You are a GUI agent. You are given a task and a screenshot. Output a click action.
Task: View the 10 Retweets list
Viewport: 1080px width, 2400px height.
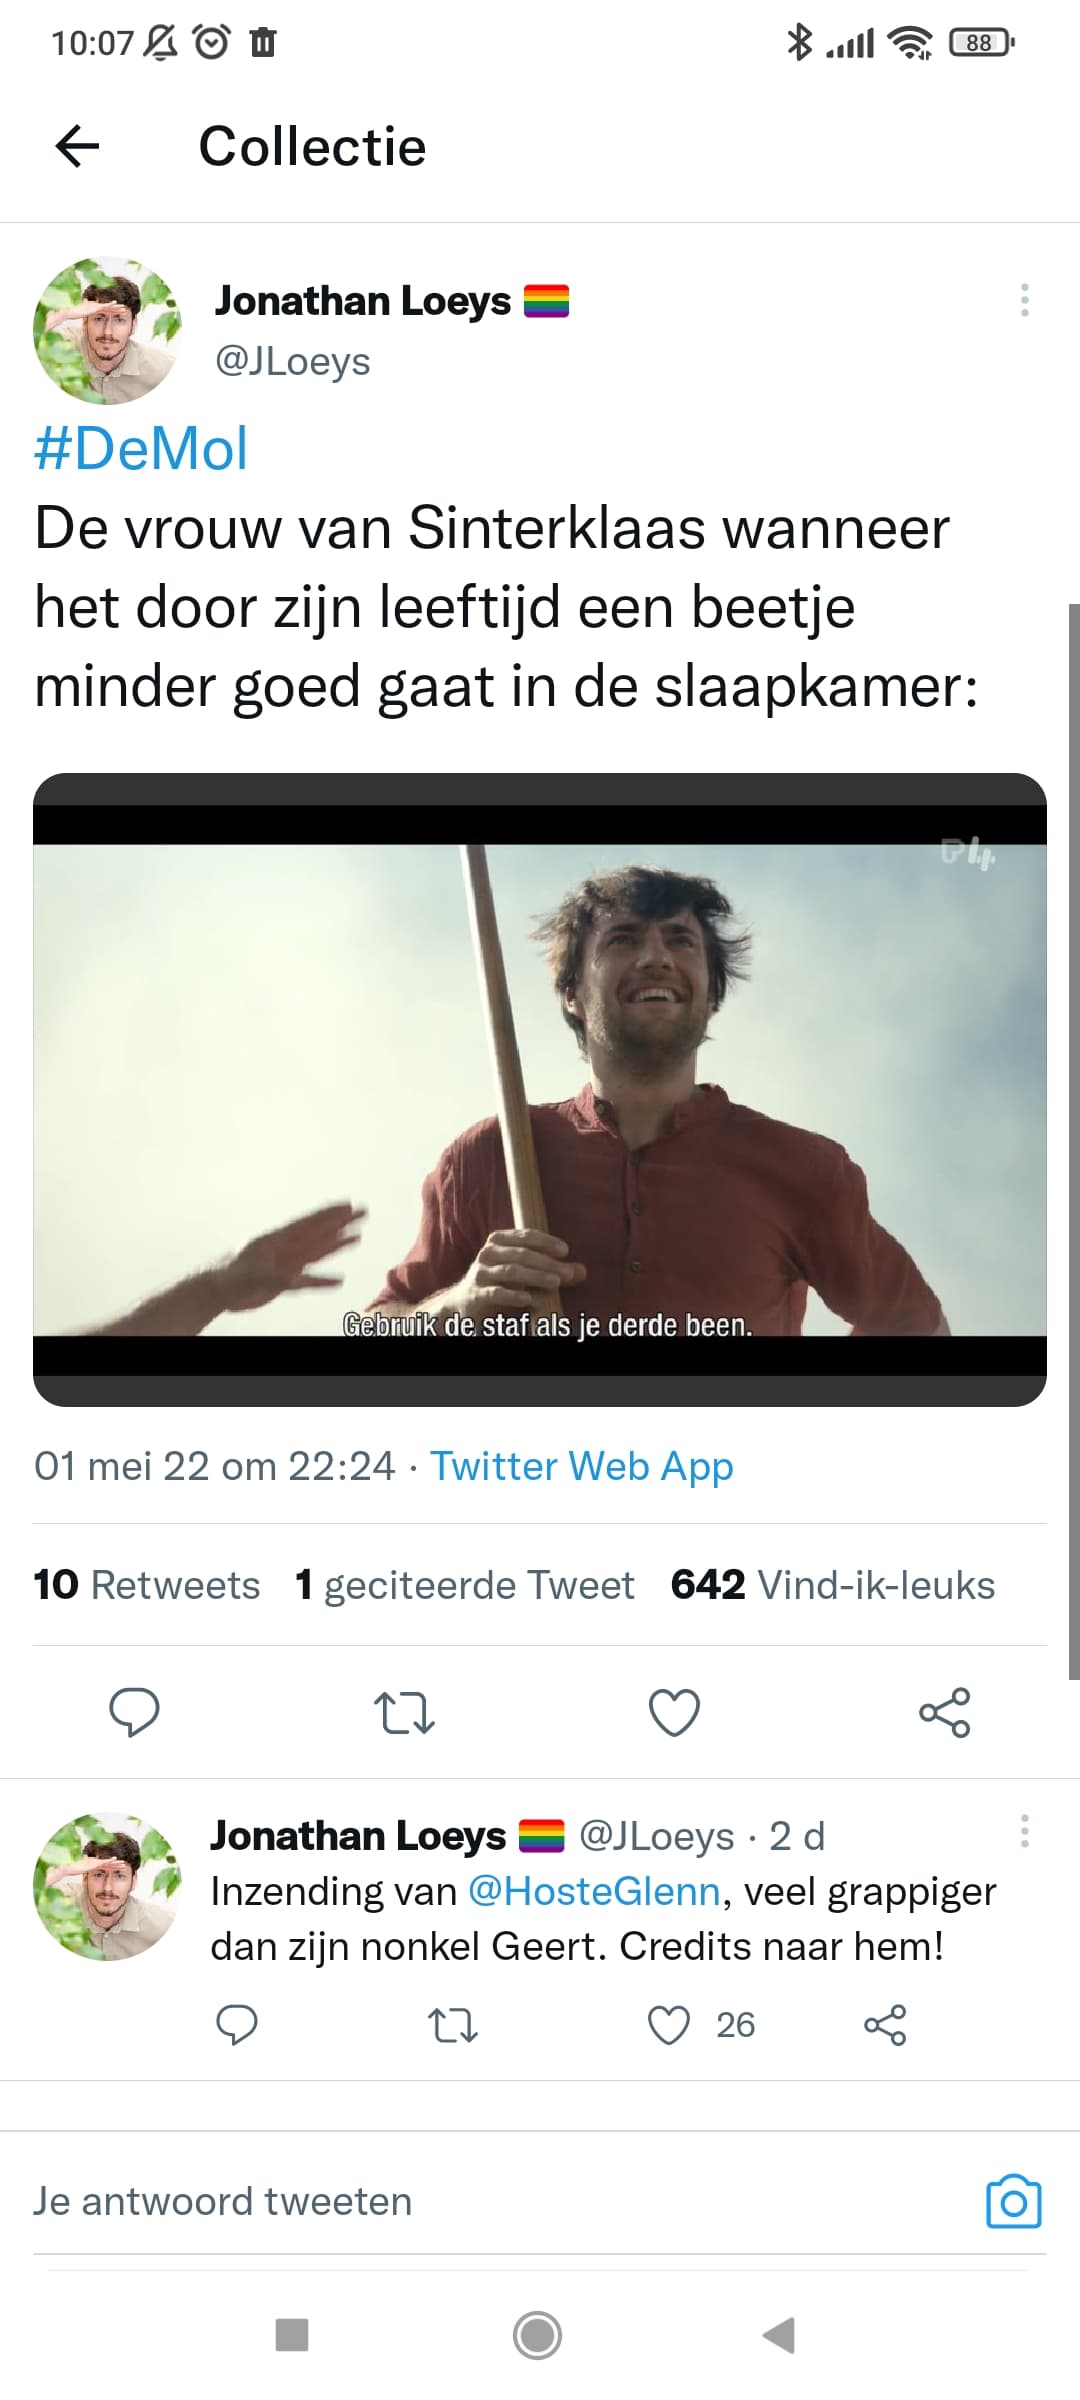click(147, 1585)
